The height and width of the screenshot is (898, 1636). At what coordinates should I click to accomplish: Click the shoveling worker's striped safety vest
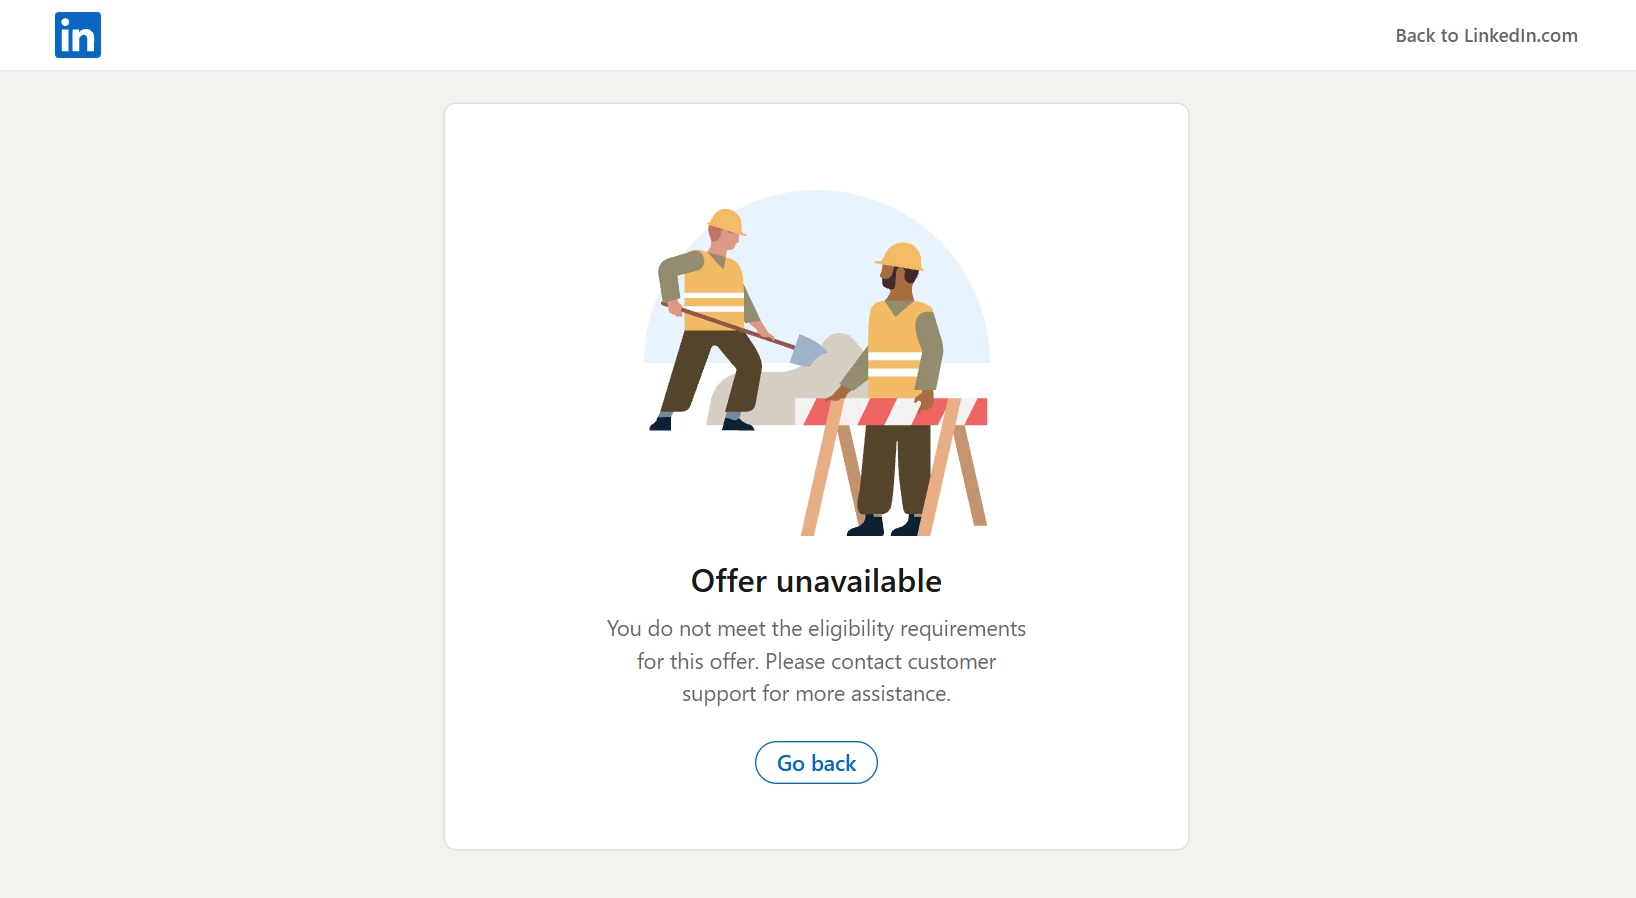[x=714, y=292]
